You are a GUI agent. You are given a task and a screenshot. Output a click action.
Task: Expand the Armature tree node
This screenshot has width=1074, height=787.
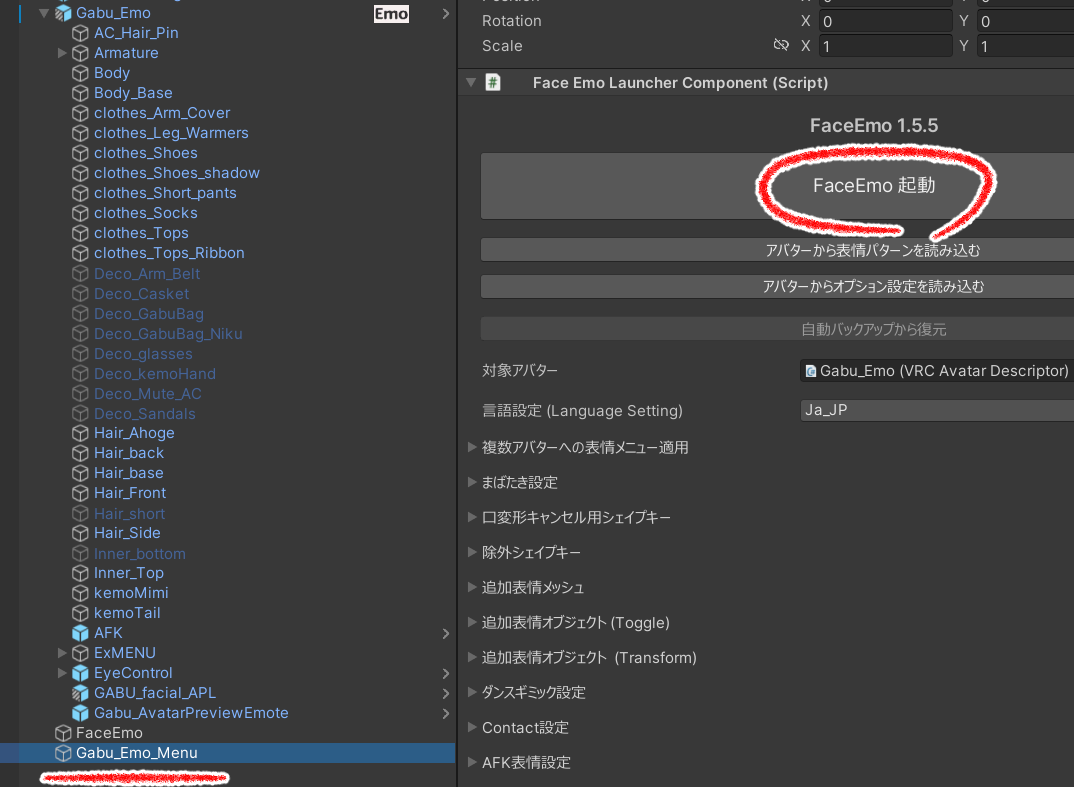pyautogui.click(x=62, y=53)
